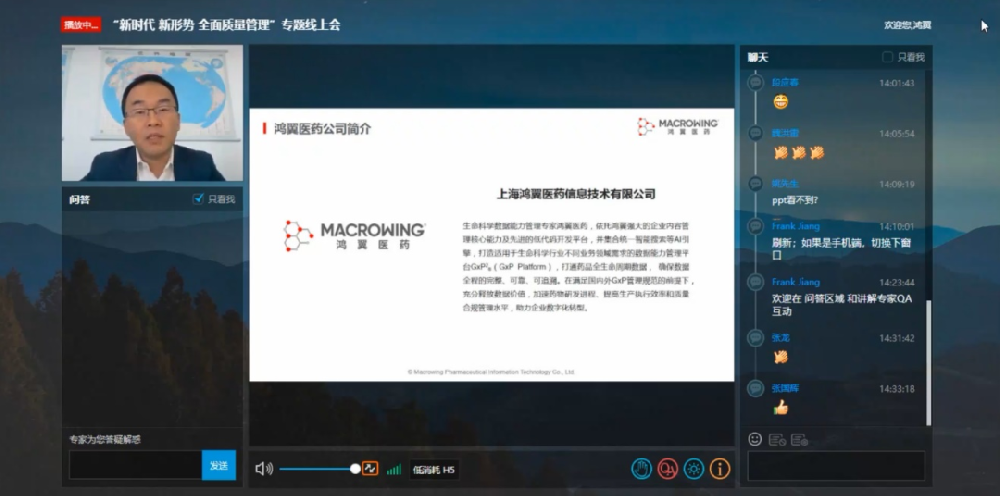Click the 聊天 panel header label
Image resolution: width=1000 pixels, height=496 pixels.
pyautogui.click(x=758, y=57)
